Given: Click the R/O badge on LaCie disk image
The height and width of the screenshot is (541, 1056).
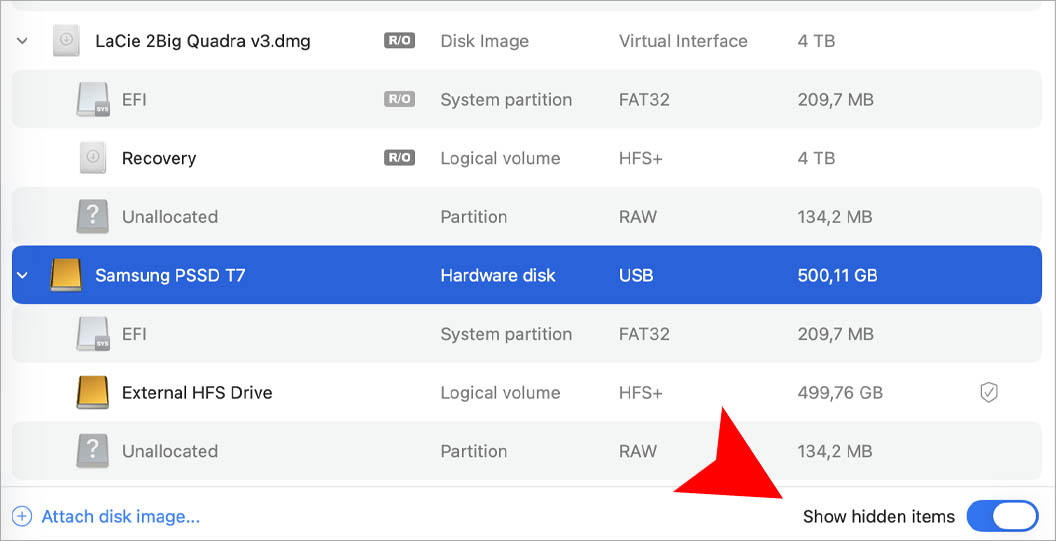Looking at the screenshot, I should pyautogui.click(x=399, y=40).
